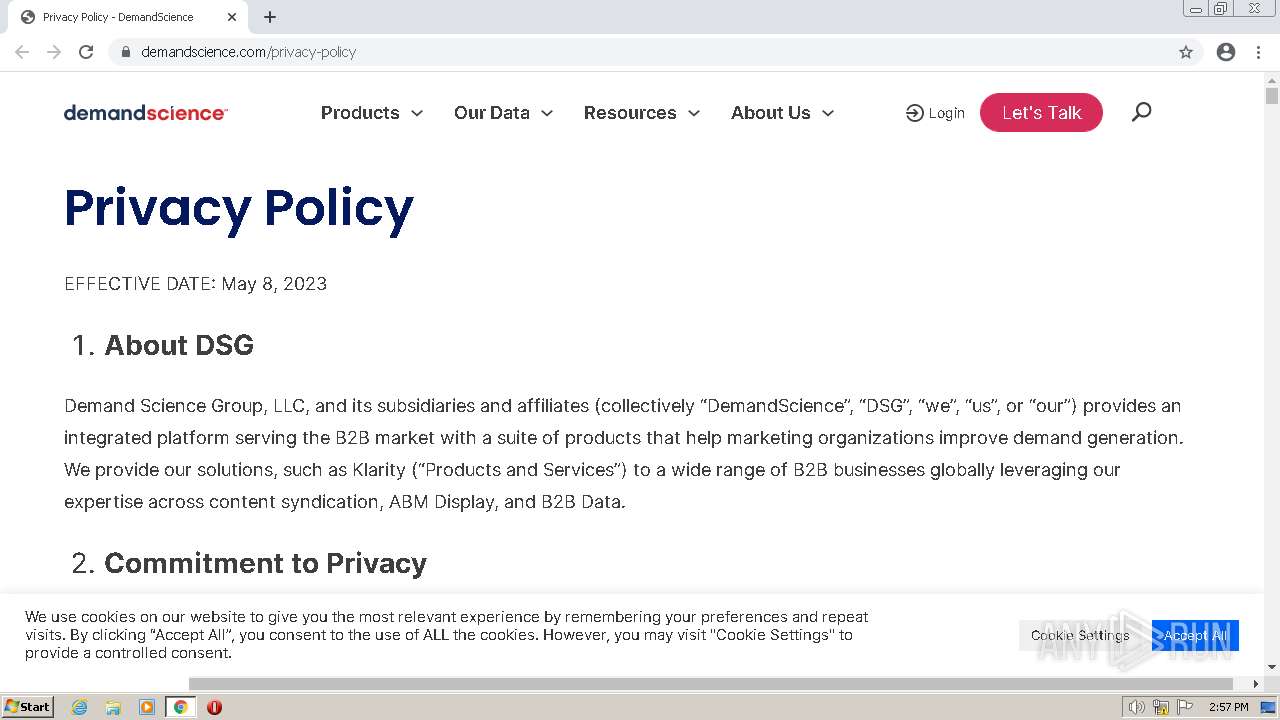Open the Resources navigation item
Screen dimensions: 1280x720
(630, 113)
